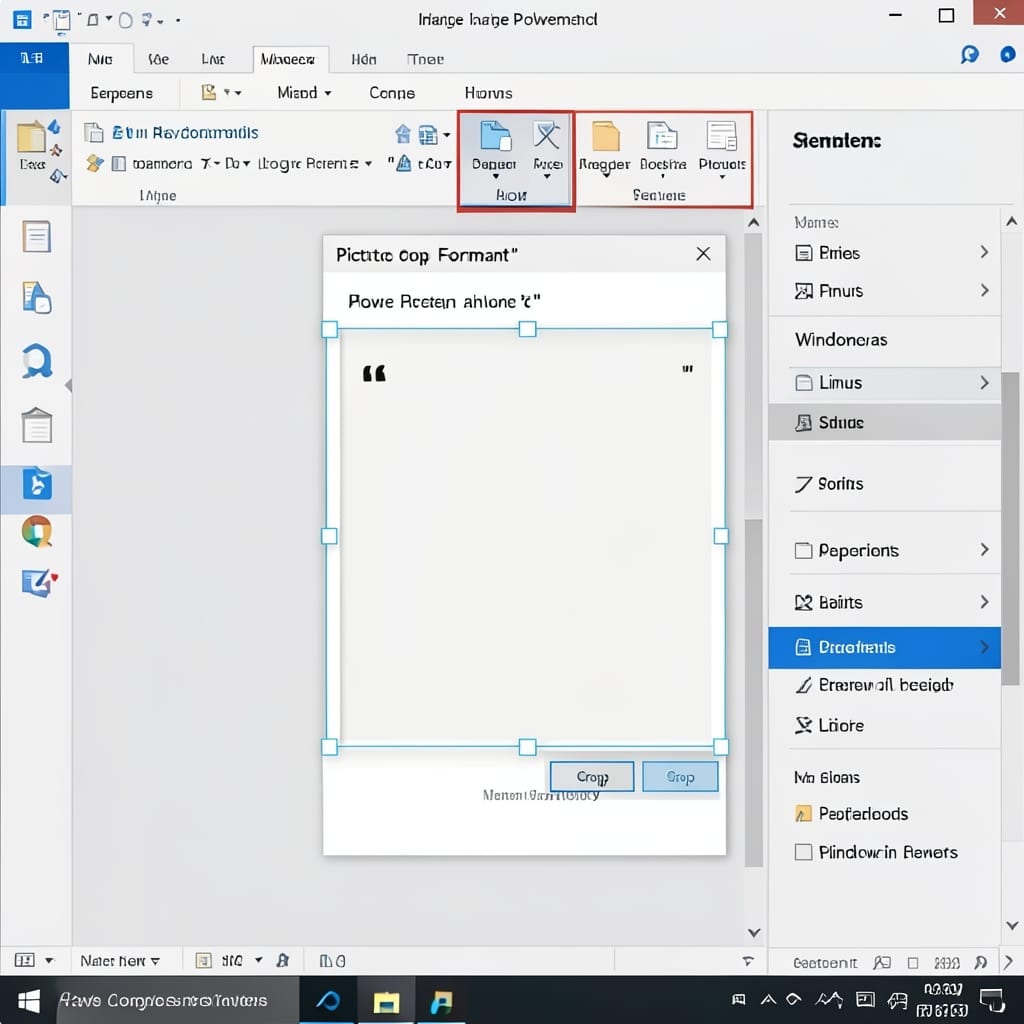This screenshot has width=1024, height=1024.
Task: Open the blue search sidebar icon
Action: [37, 360]
